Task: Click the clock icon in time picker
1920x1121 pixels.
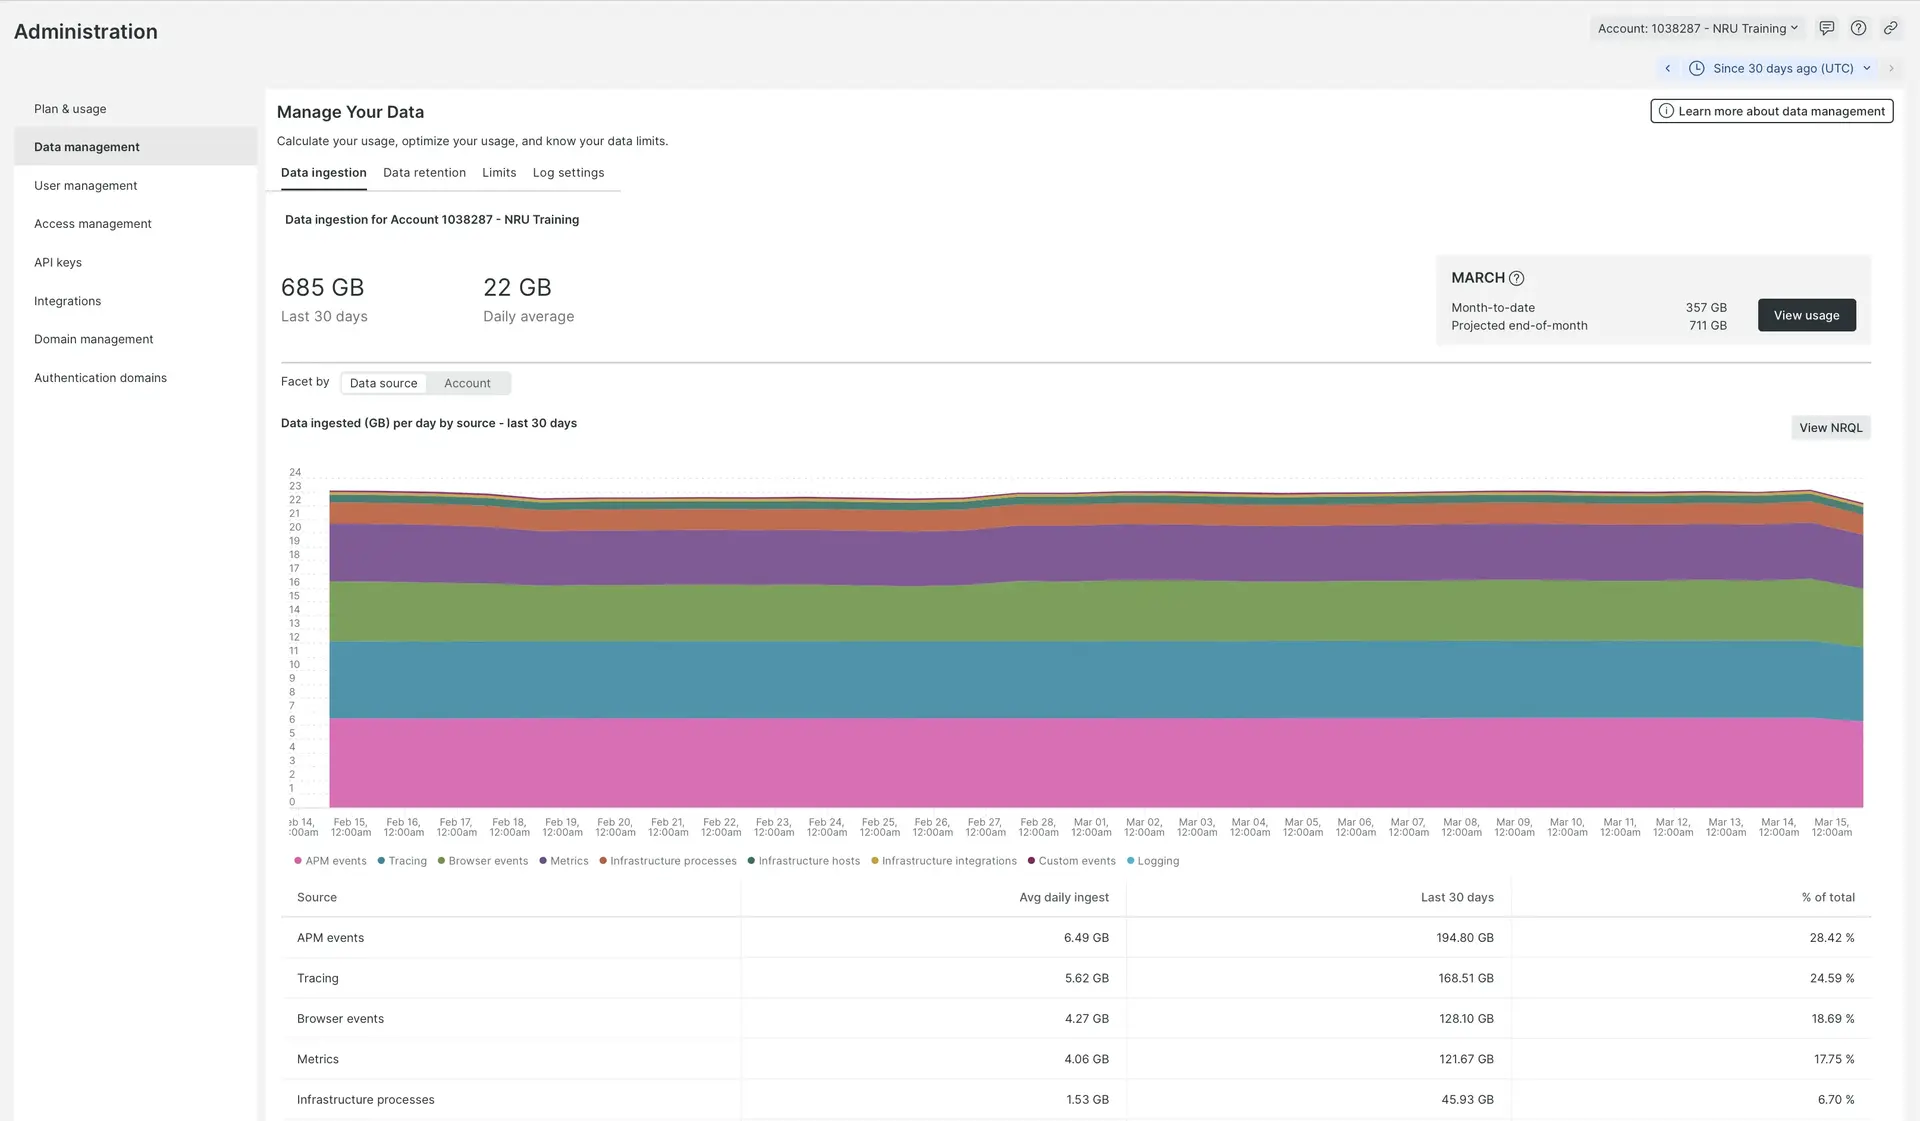Action: click(x=1697, y=68)
